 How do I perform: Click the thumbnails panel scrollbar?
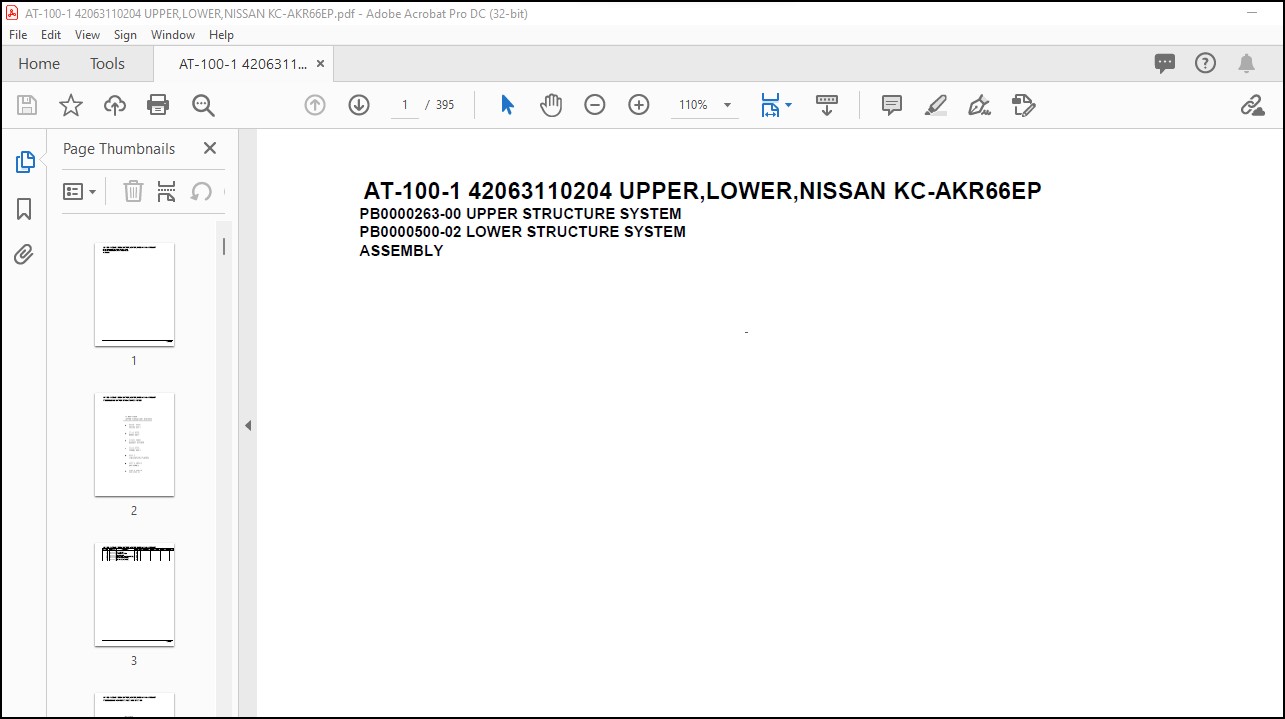click(x=224, y=246)
